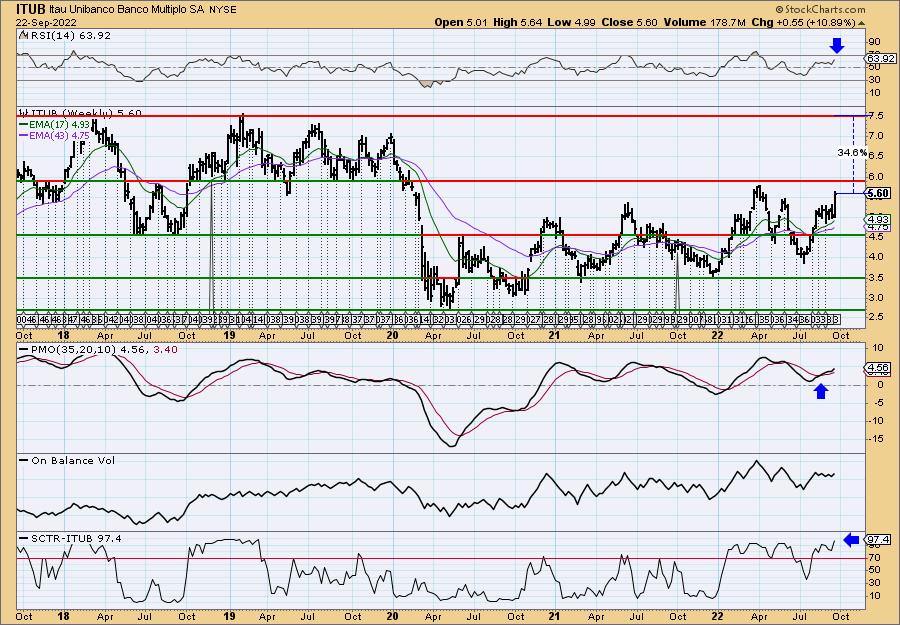
Task: Click the NYSE exchange label
Action: point(221,10)
